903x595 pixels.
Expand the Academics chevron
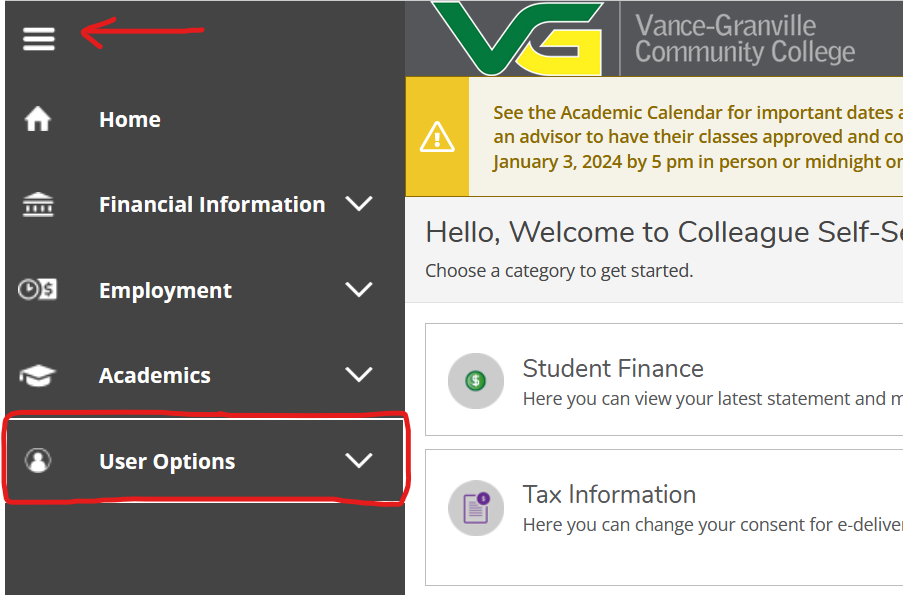[359, 374]
